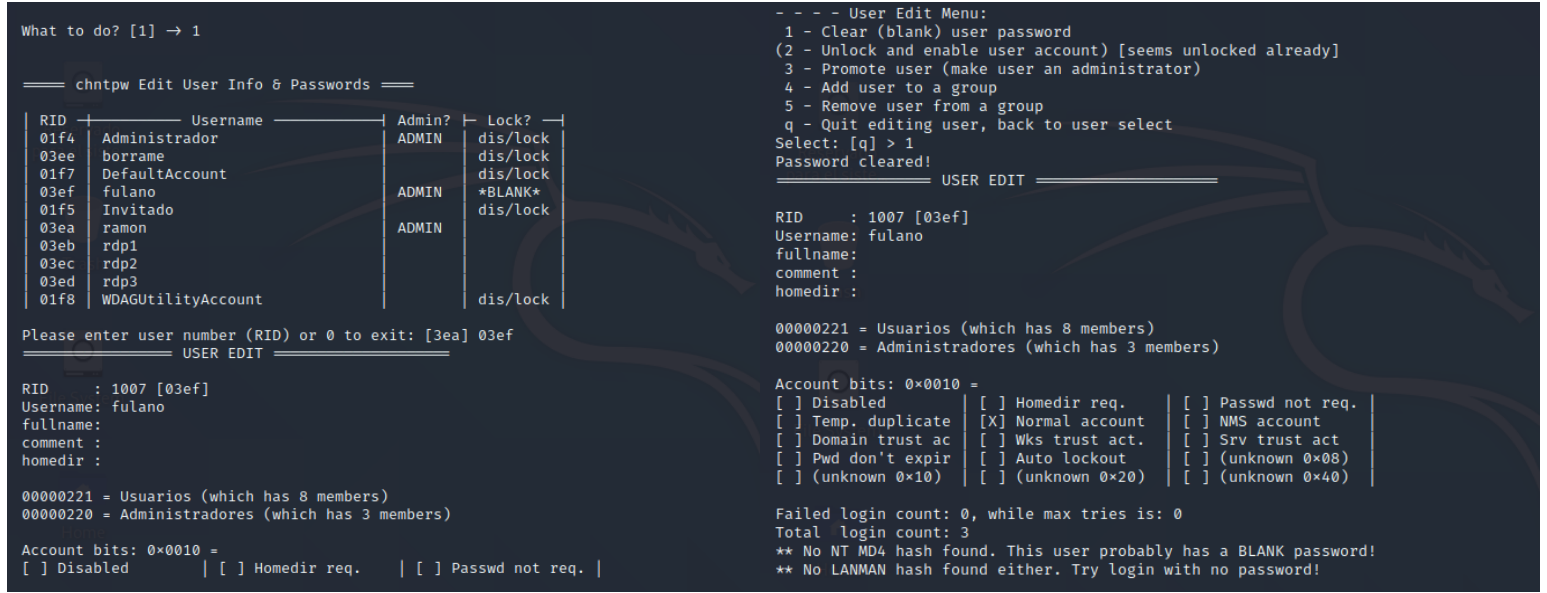The height and width of the screenshot is (593, 1547).
Task: Click the user number RID entry prompt
Action: [x=267, y=335]
